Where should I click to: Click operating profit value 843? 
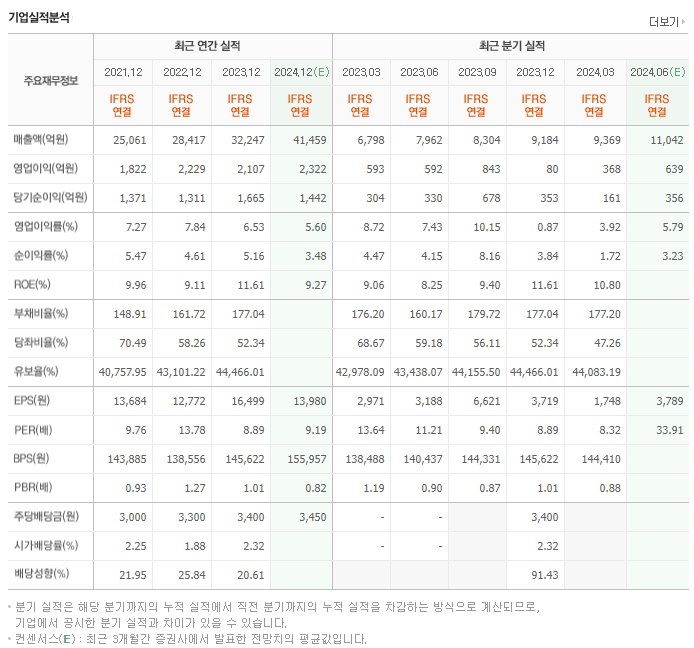click(x=491, y=169)
